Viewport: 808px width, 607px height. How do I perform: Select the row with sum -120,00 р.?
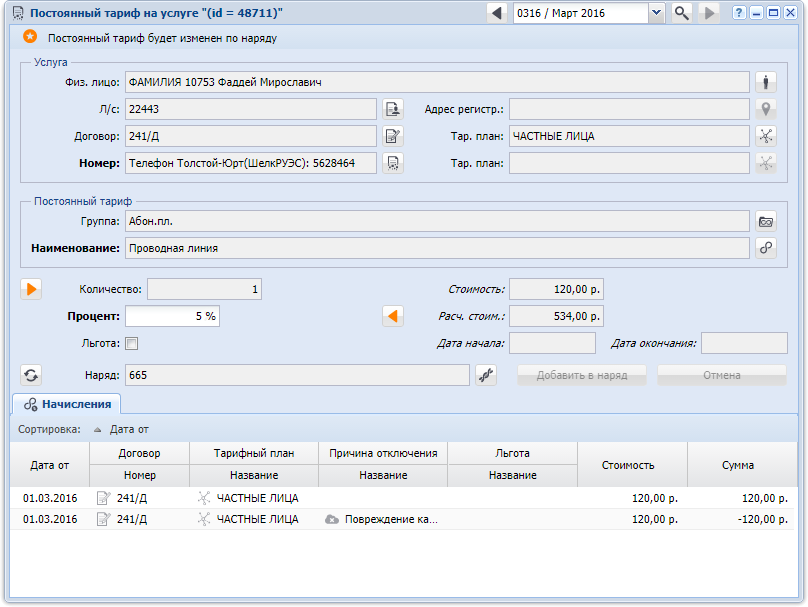point(402,519)
